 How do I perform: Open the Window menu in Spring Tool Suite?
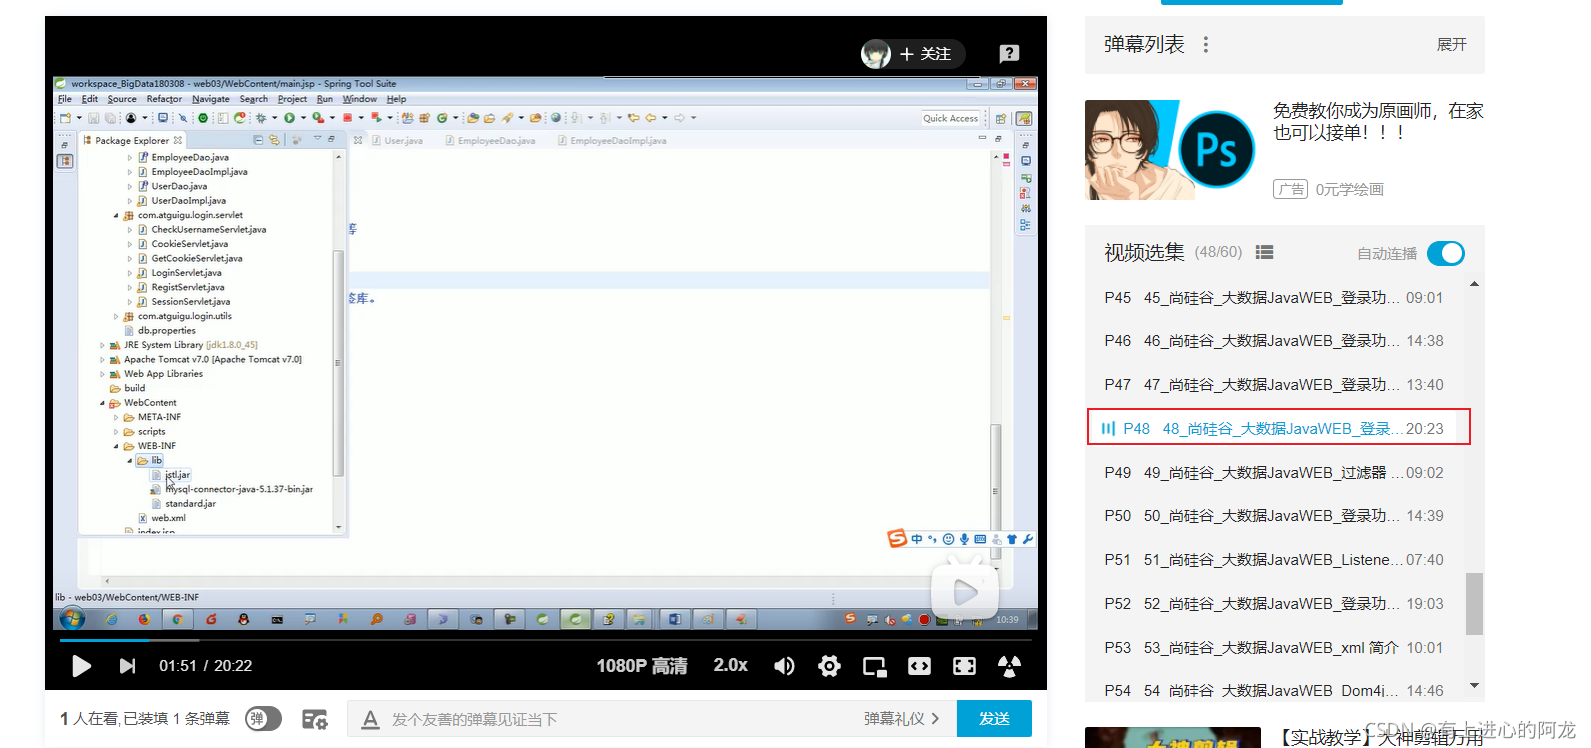click(x=360, y=99)
